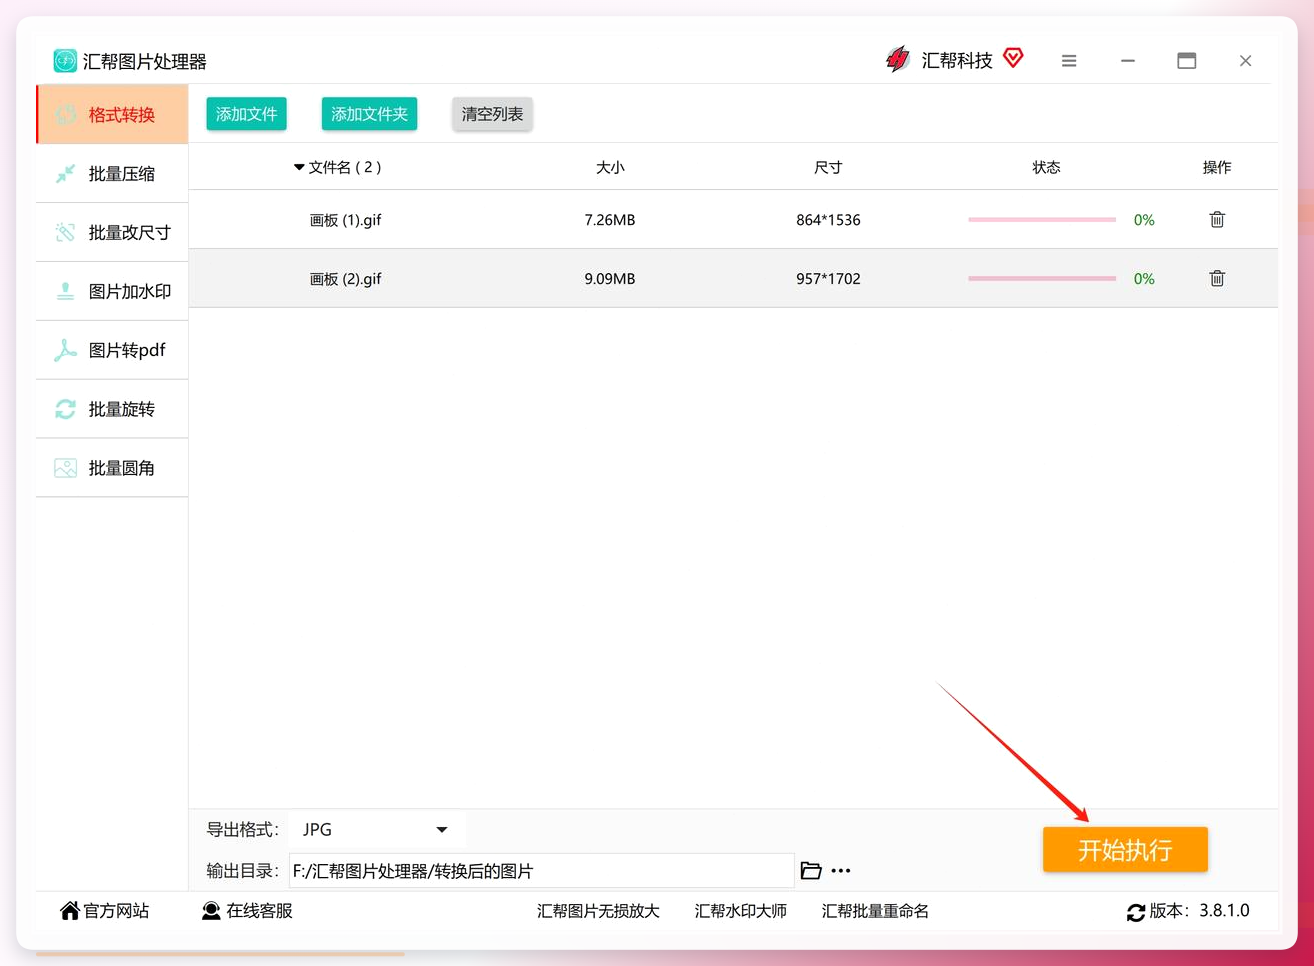Delete 画板 (1).gif with trash icon
Image resolution: width=1314 pixels, height=966 pixels.
click(1217, 219)
